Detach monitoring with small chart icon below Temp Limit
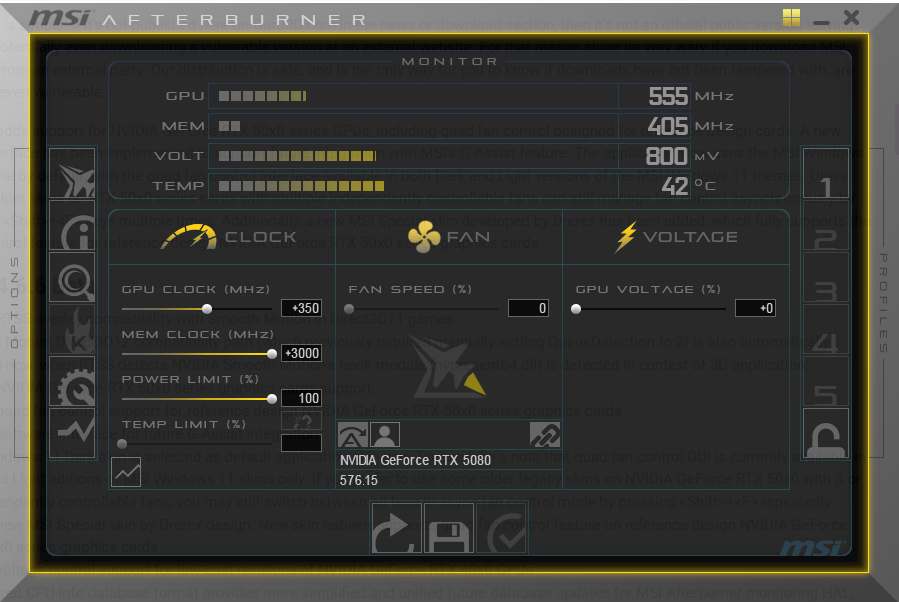Screen dimensions: 899x602 126,472
